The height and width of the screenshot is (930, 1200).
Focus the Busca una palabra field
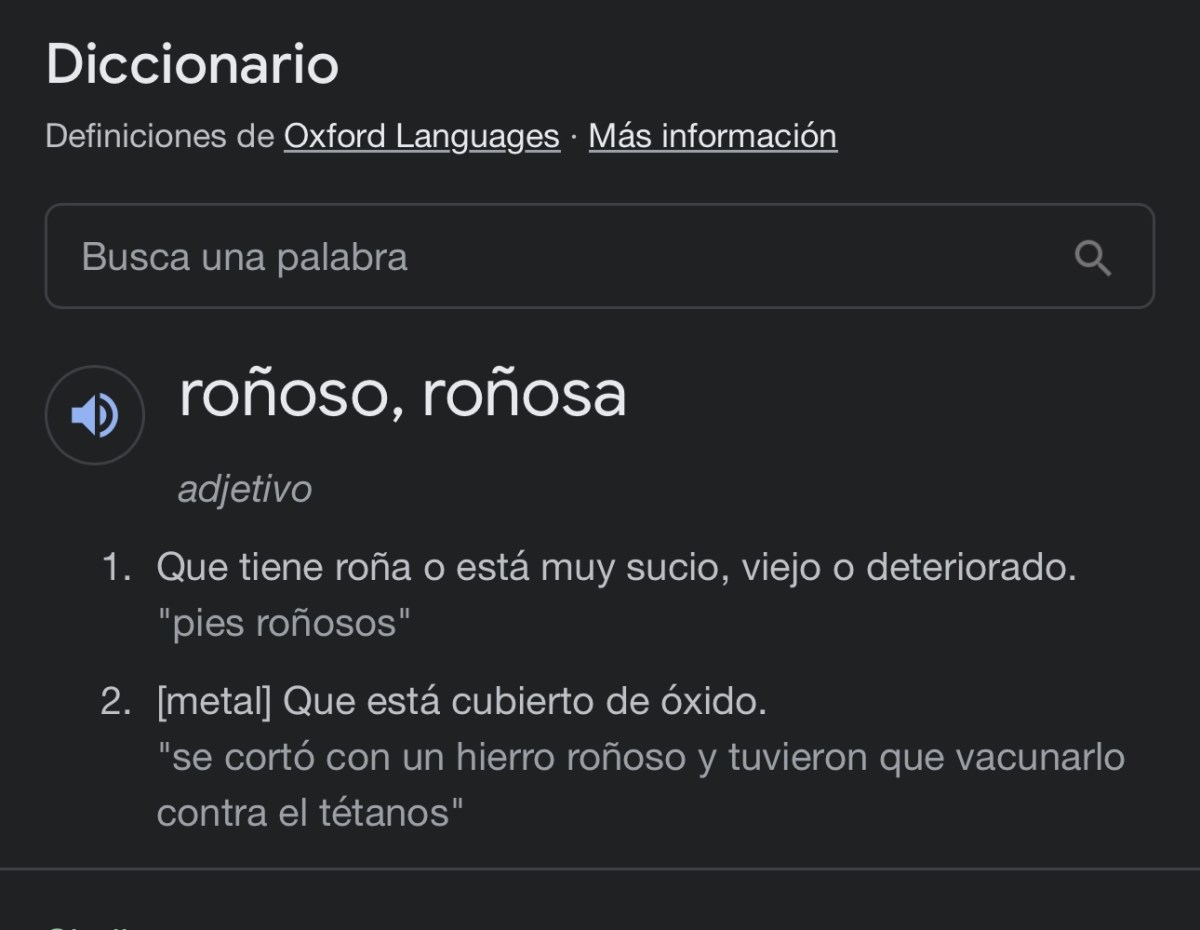click(600, 256)
